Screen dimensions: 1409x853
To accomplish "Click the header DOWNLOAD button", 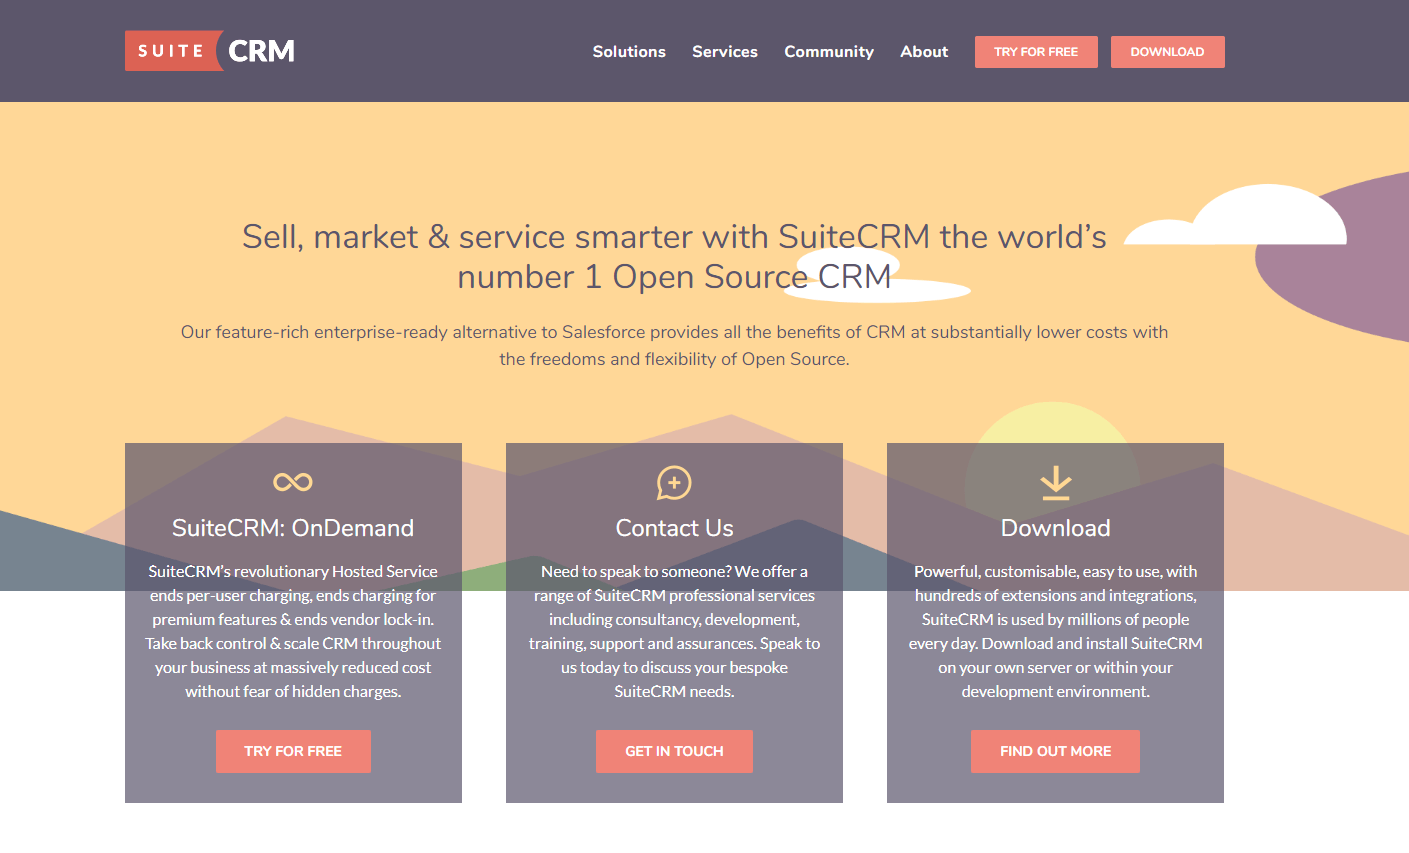I will pyautogui.click(x=1167, y=52).
